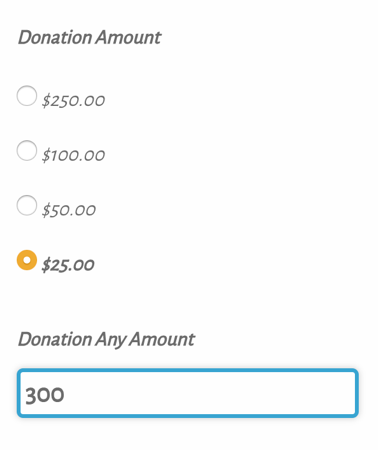Choose the two hundred fifty dollar option
This screenshot has width=378, height=450.
27,96
